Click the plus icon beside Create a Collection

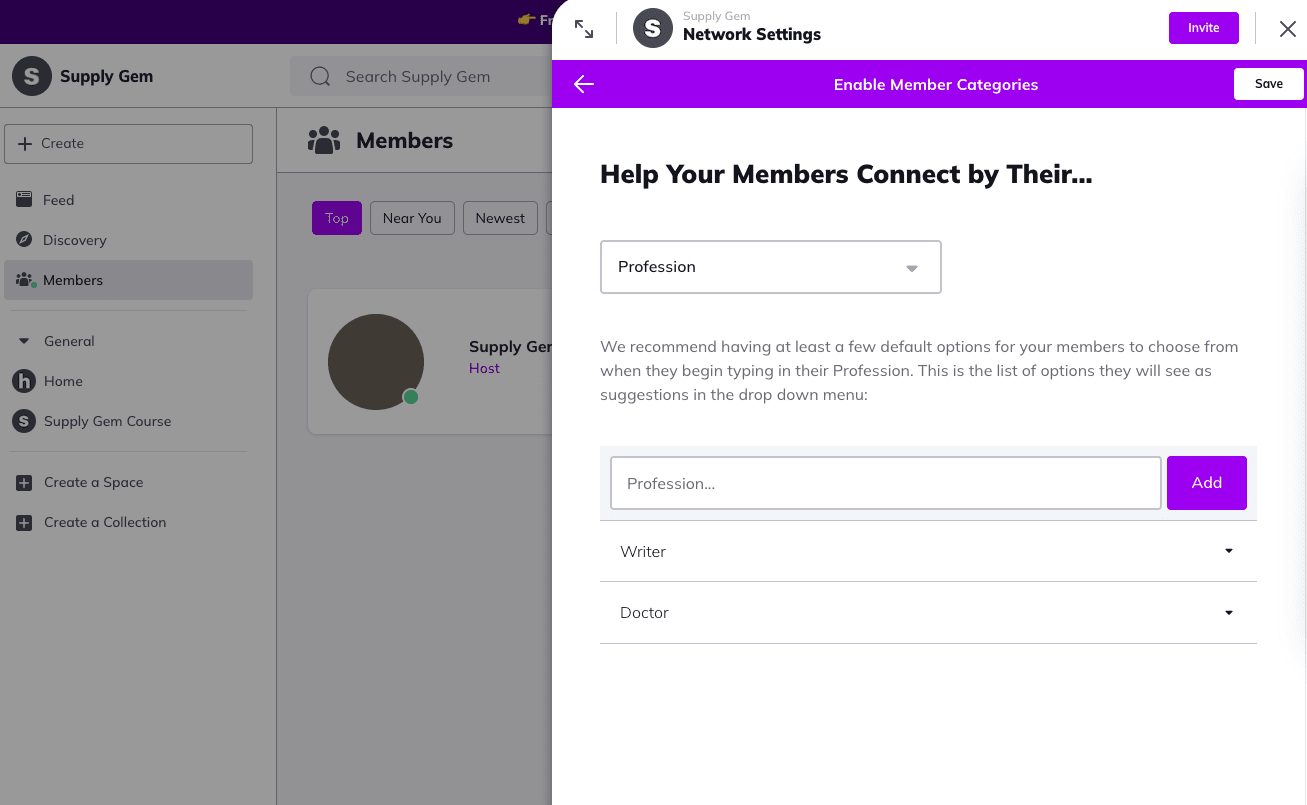(24, 523)
